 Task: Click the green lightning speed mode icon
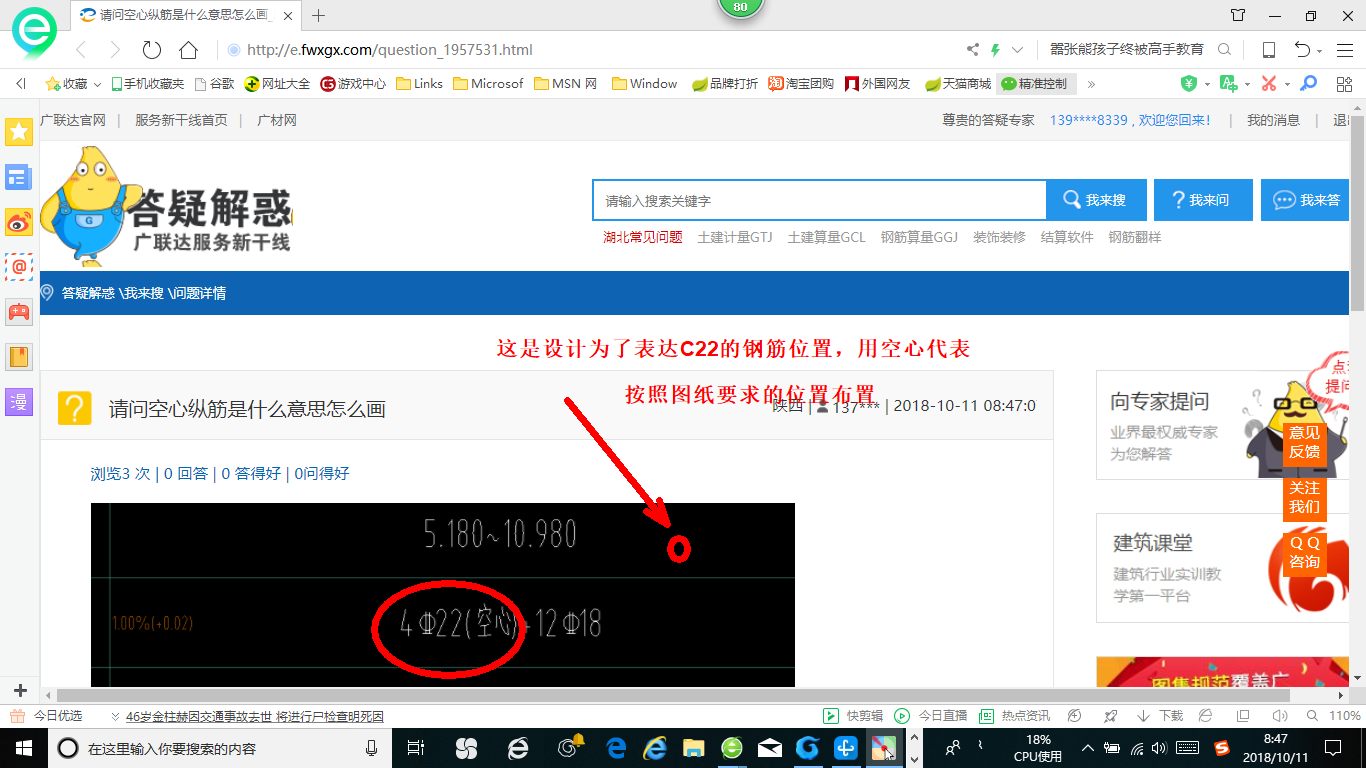click(x=995, y=50)
